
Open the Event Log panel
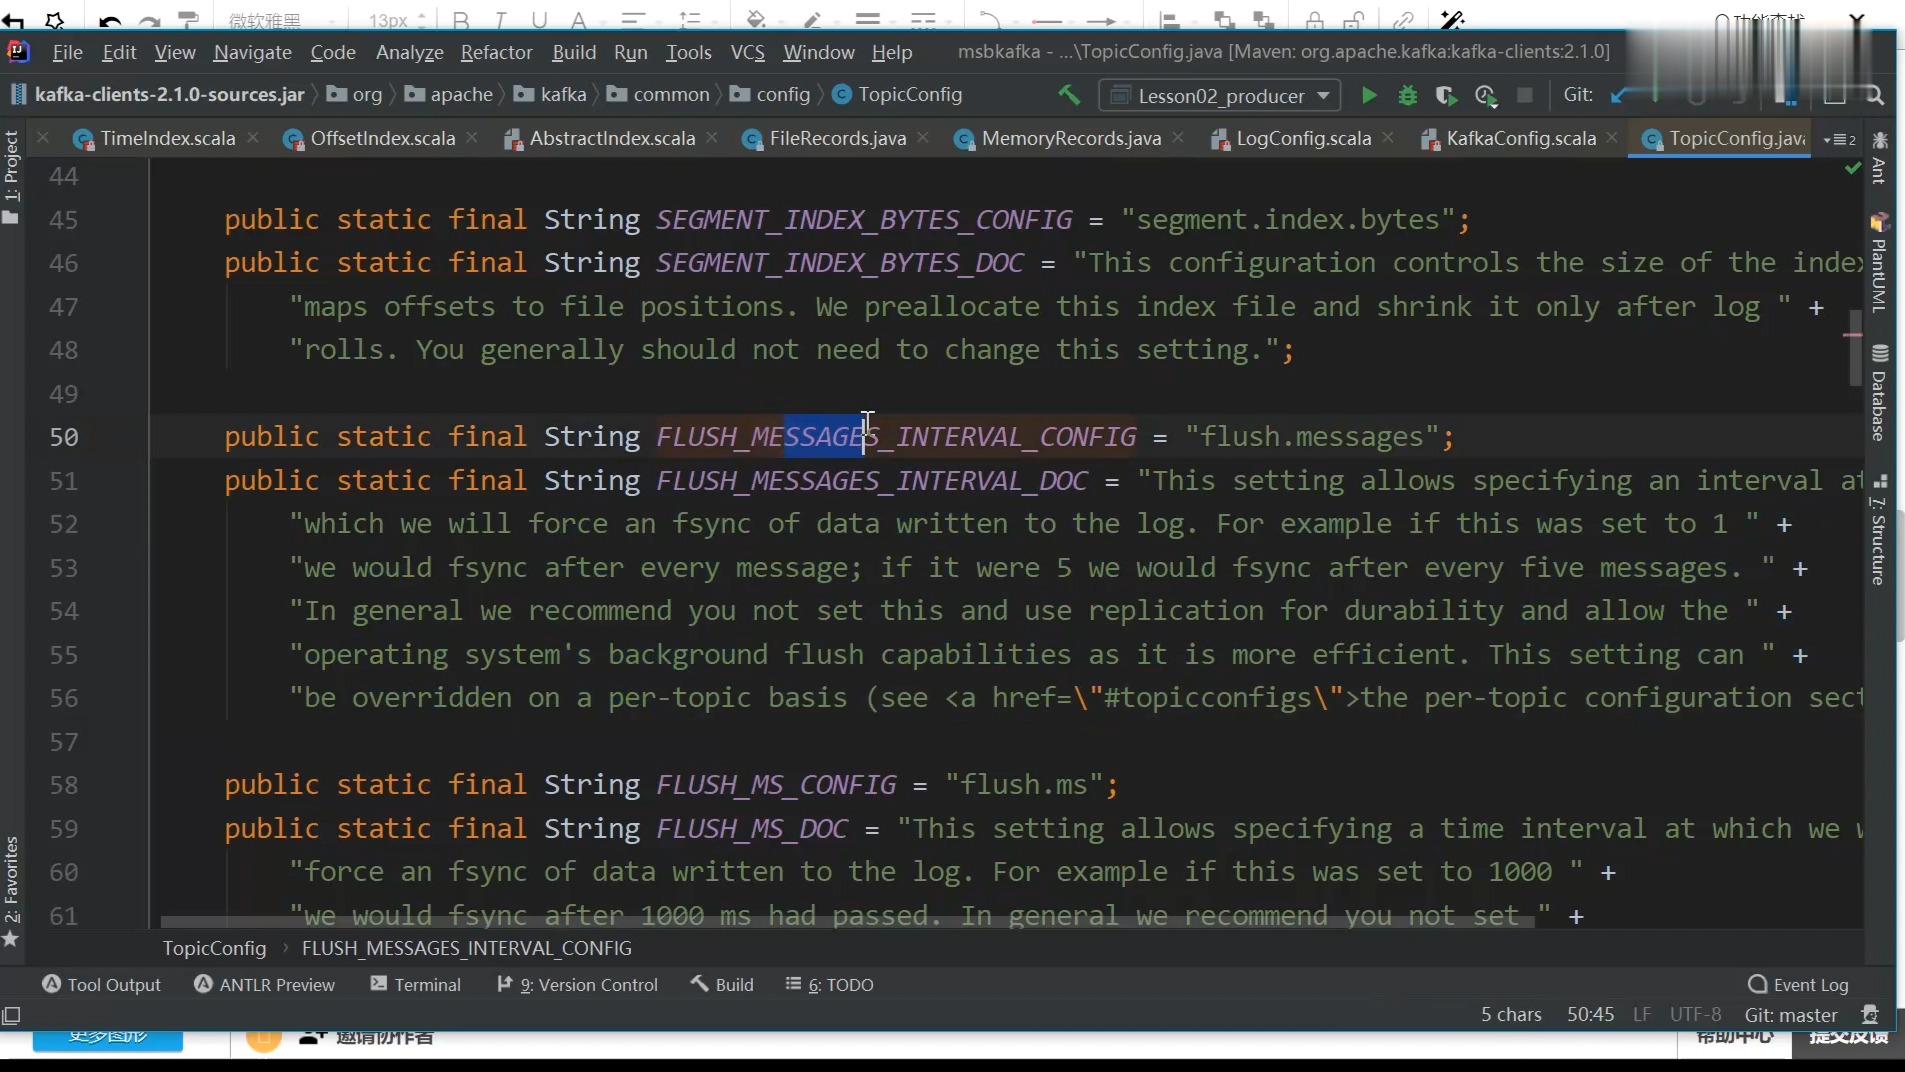tap(1798, 985)
